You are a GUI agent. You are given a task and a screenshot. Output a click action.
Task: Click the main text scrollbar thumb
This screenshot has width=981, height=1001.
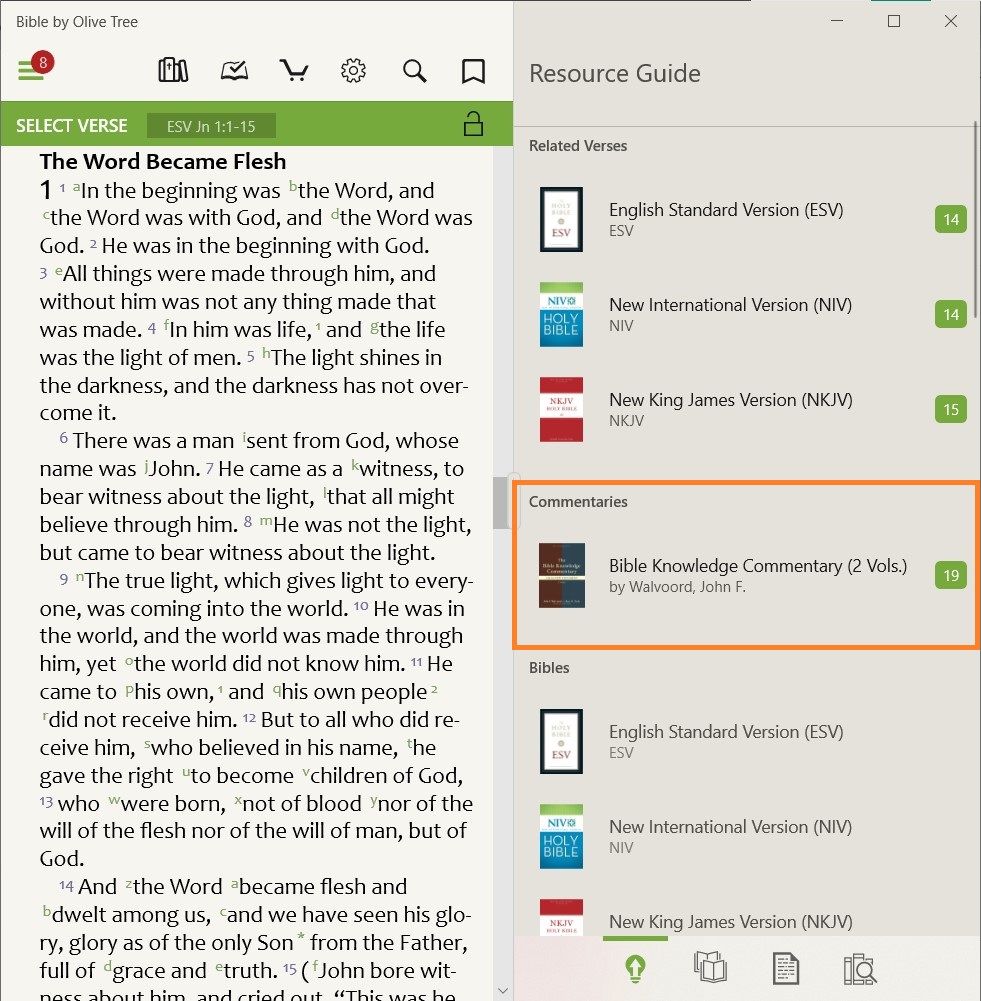click(x=501, y=503)
